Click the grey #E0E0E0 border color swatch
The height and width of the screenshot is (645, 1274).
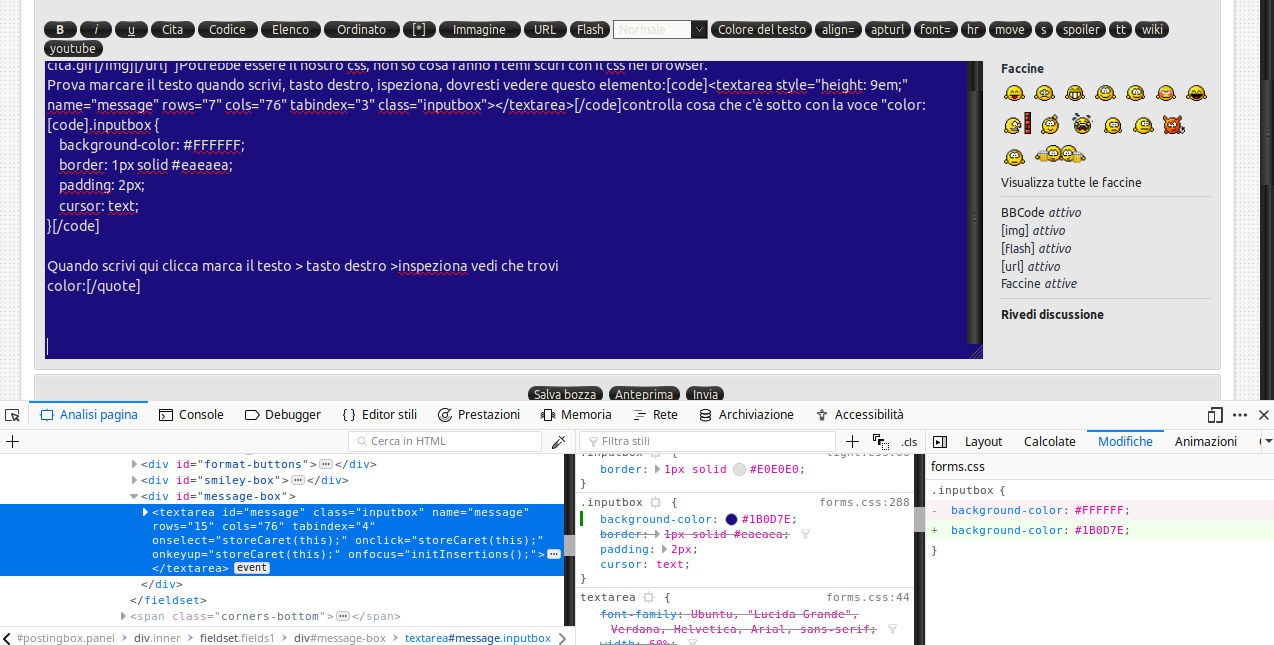[739, 469]
